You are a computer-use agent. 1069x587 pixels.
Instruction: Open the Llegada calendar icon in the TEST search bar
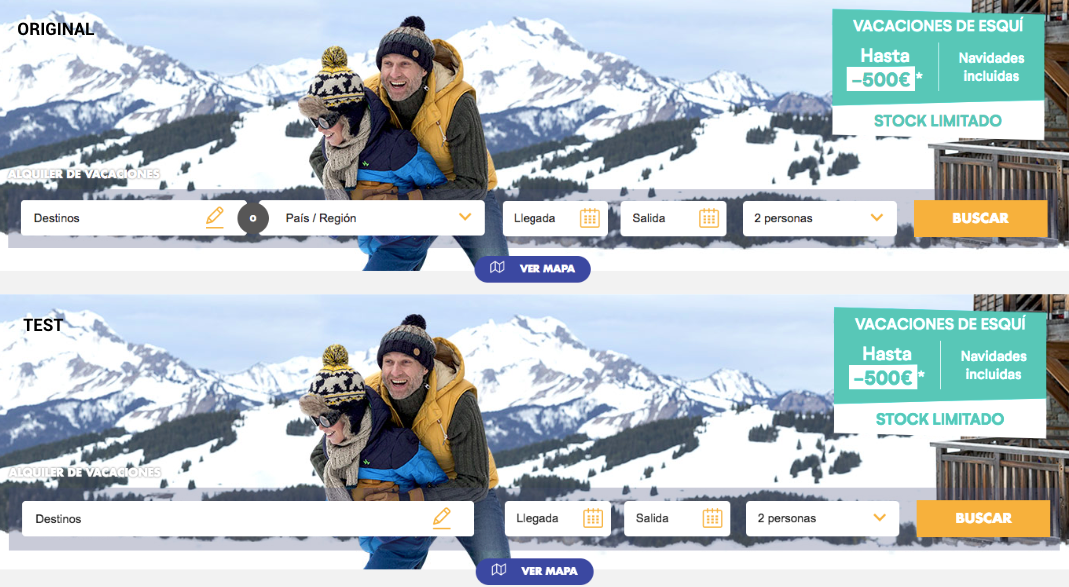click(x=593, y=518)
